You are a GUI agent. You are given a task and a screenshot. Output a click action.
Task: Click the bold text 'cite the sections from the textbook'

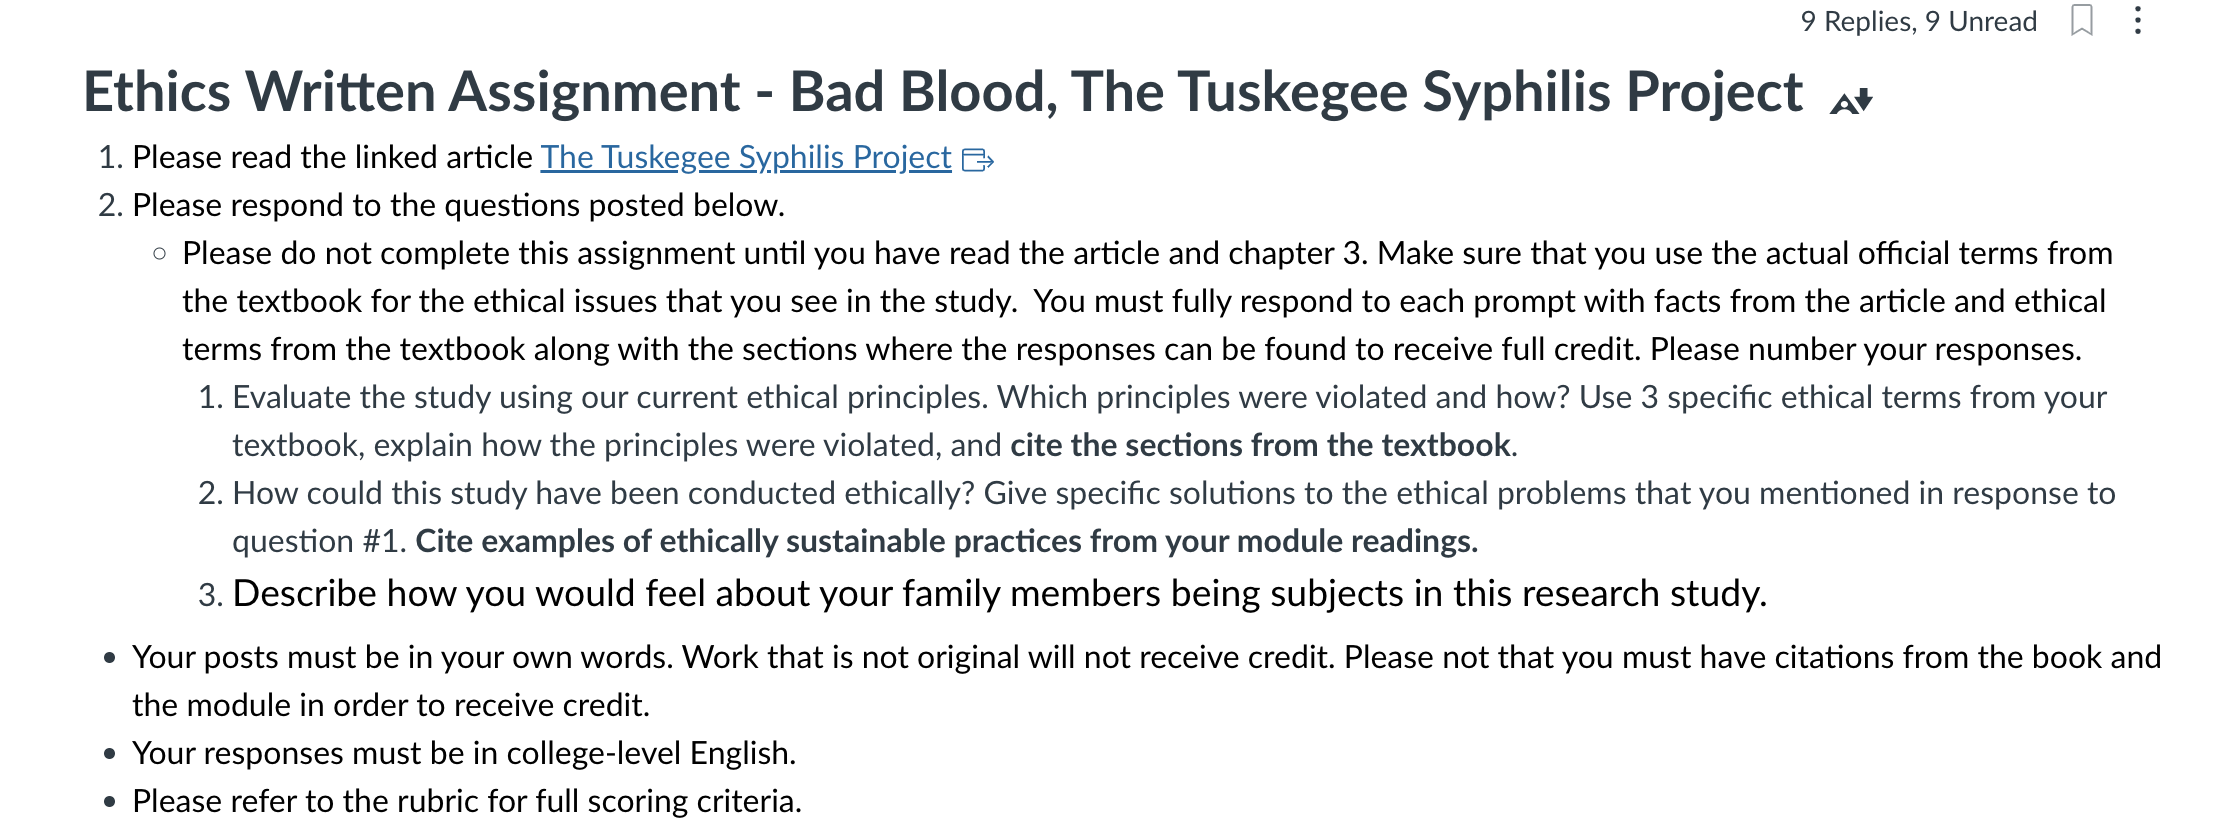[x=1260, y=445]
